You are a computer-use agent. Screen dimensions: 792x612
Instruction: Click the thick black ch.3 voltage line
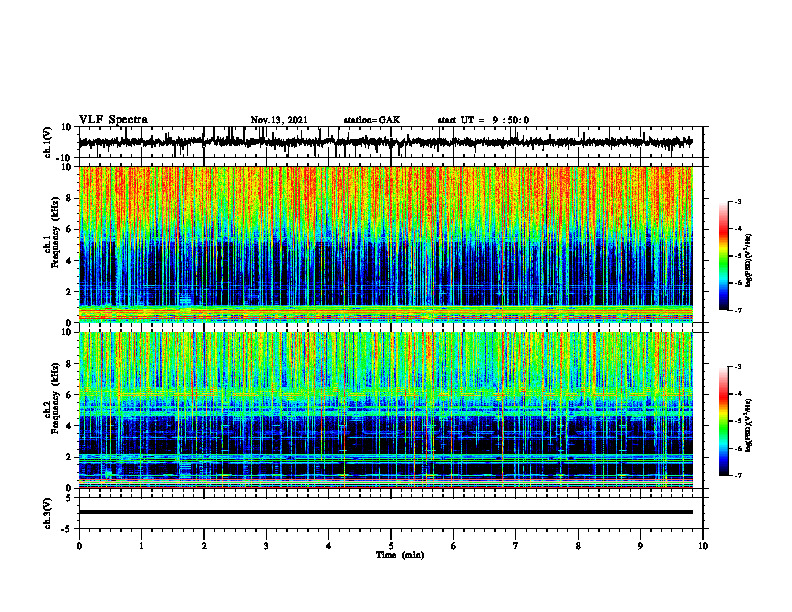pos(385,512)
